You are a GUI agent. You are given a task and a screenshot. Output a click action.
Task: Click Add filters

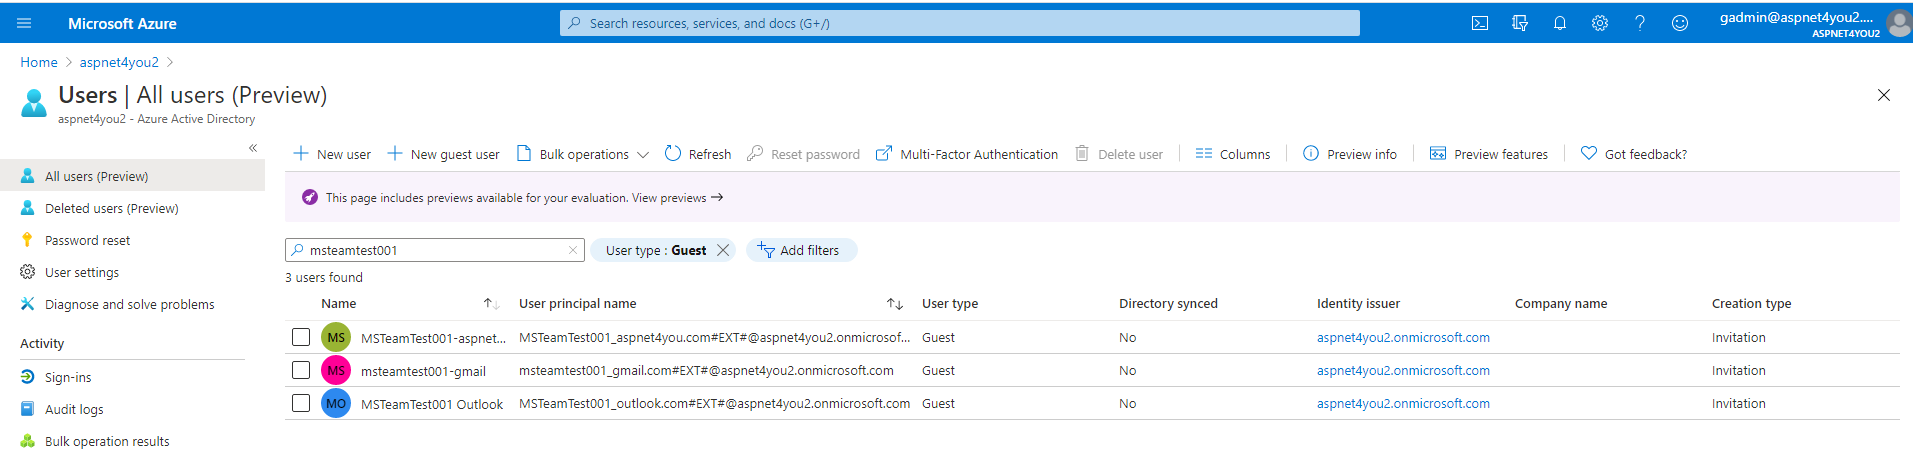coord(801,250)
